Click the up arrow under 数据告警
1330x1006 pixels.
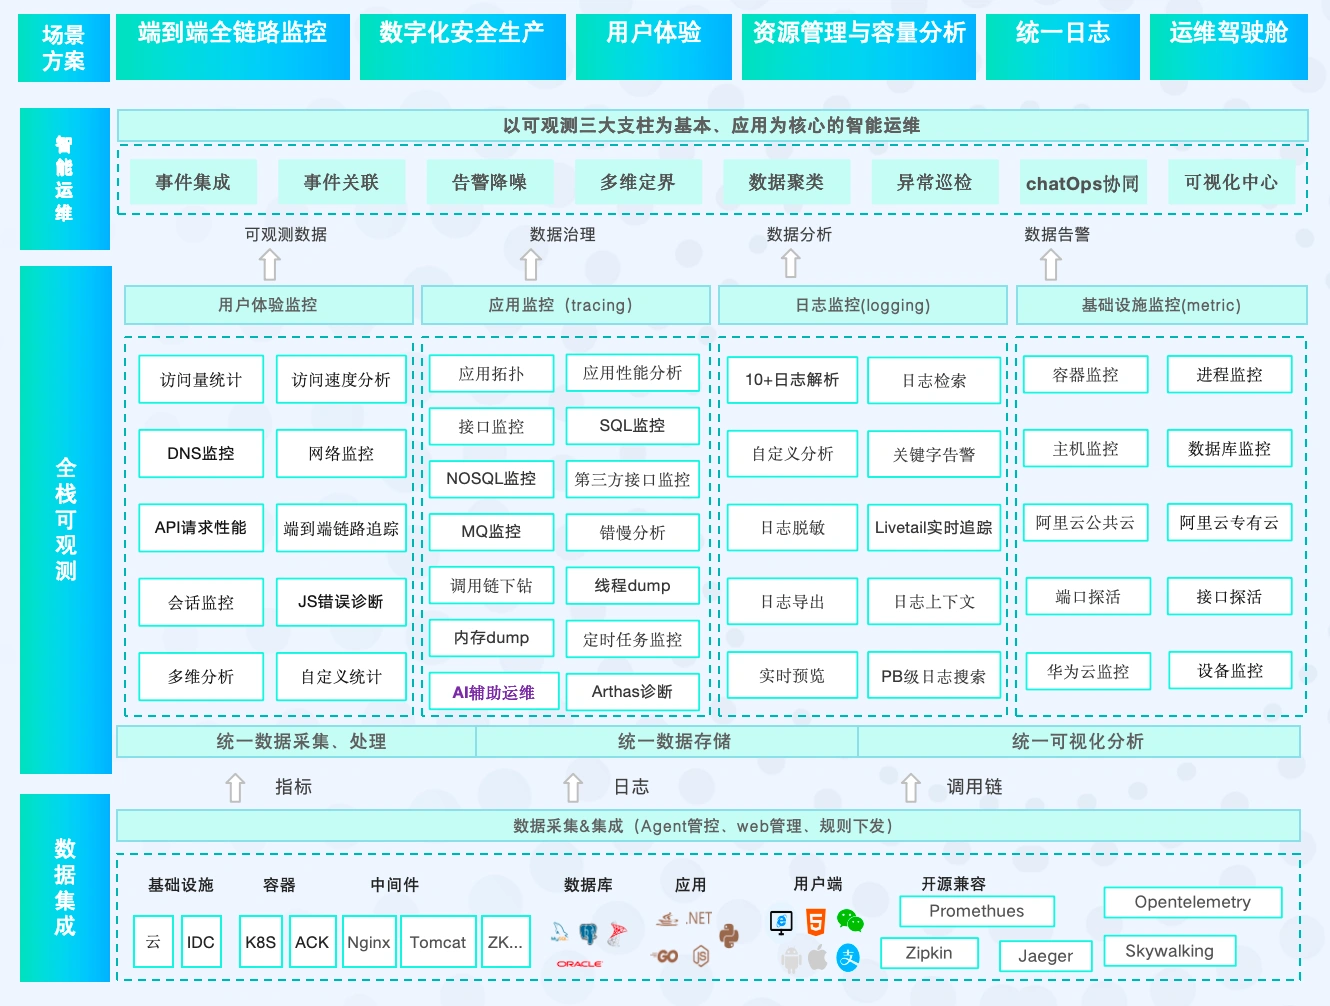(1051, 264)
